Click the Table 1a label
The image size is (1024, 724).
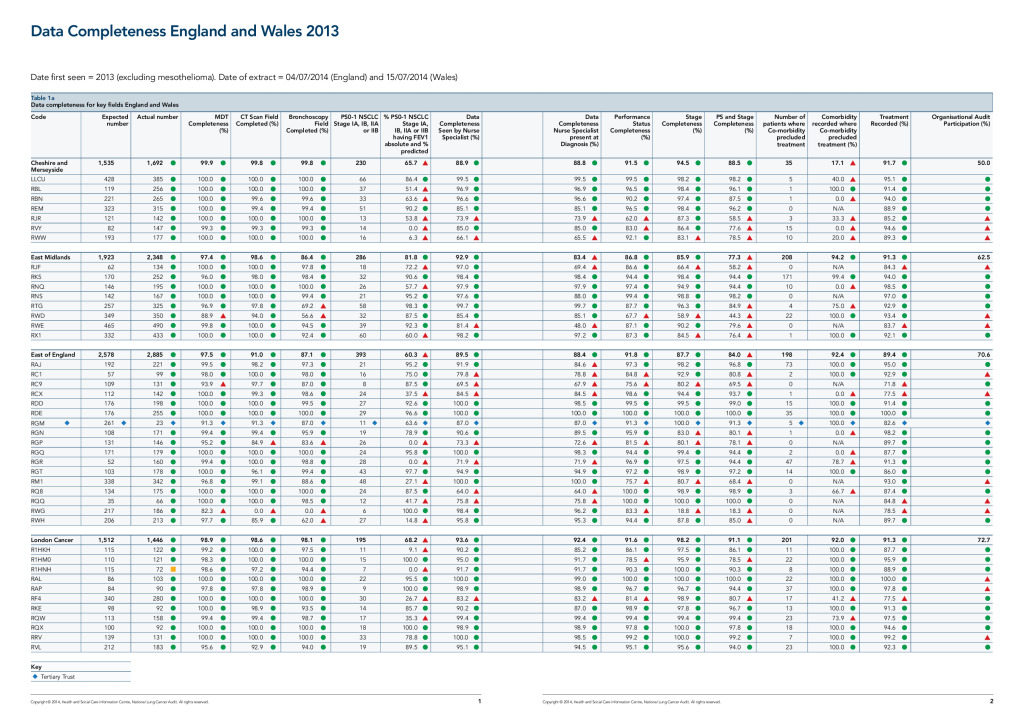click(x=43, y=97)
